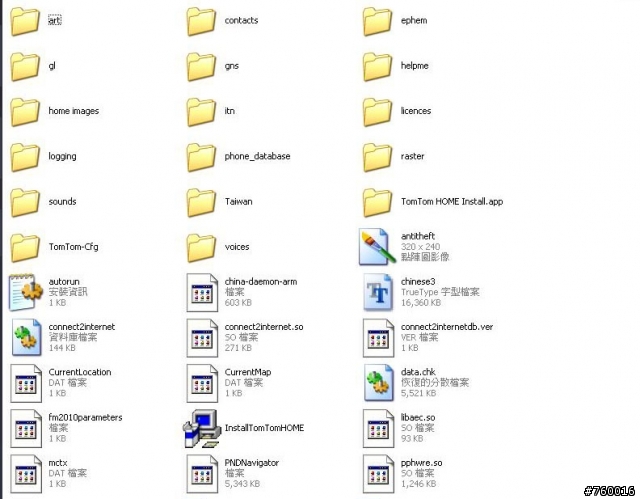The image size is (640, 499).
Task: Select the pphwre.so file icon
Action: (x=378, y=474)
